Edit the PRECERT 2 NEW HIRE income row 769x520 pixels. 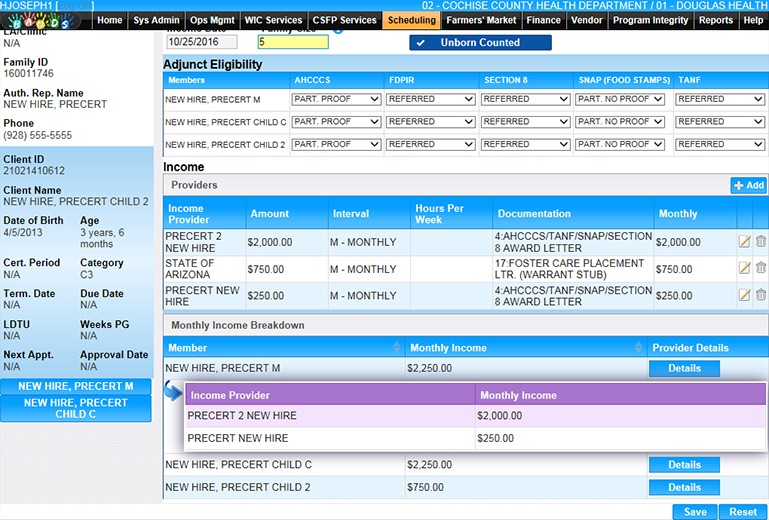(x=744, y=242)
